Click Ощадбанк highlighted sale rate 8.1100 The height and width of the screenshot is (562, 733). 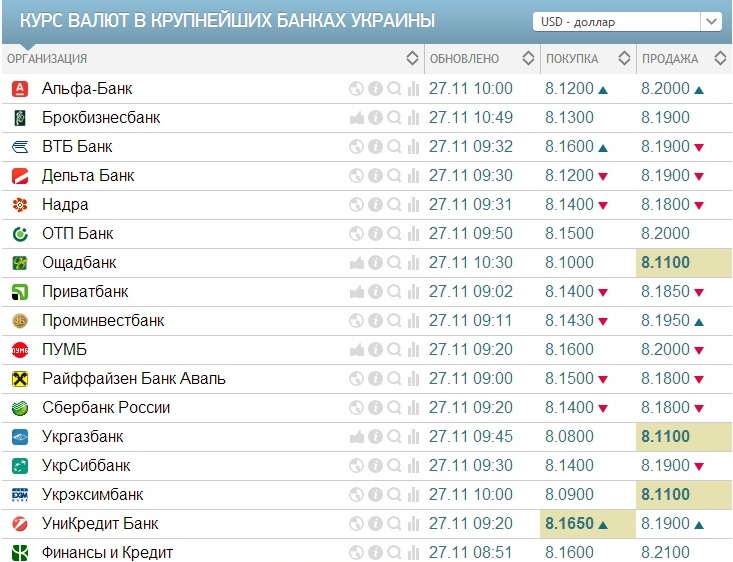click(x=665, y=262)
